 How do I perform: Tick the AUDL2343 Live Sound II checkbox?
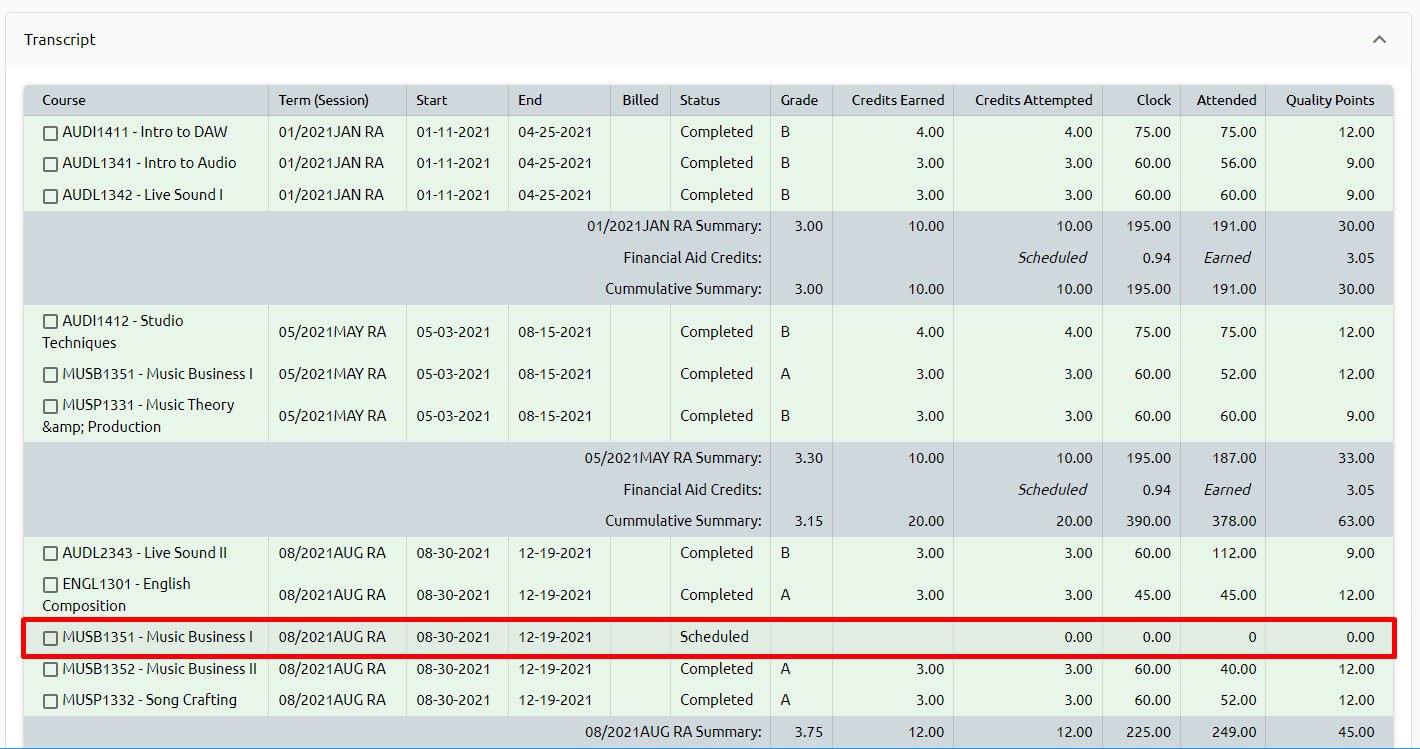pyautogui.click(x=50, y=554)
